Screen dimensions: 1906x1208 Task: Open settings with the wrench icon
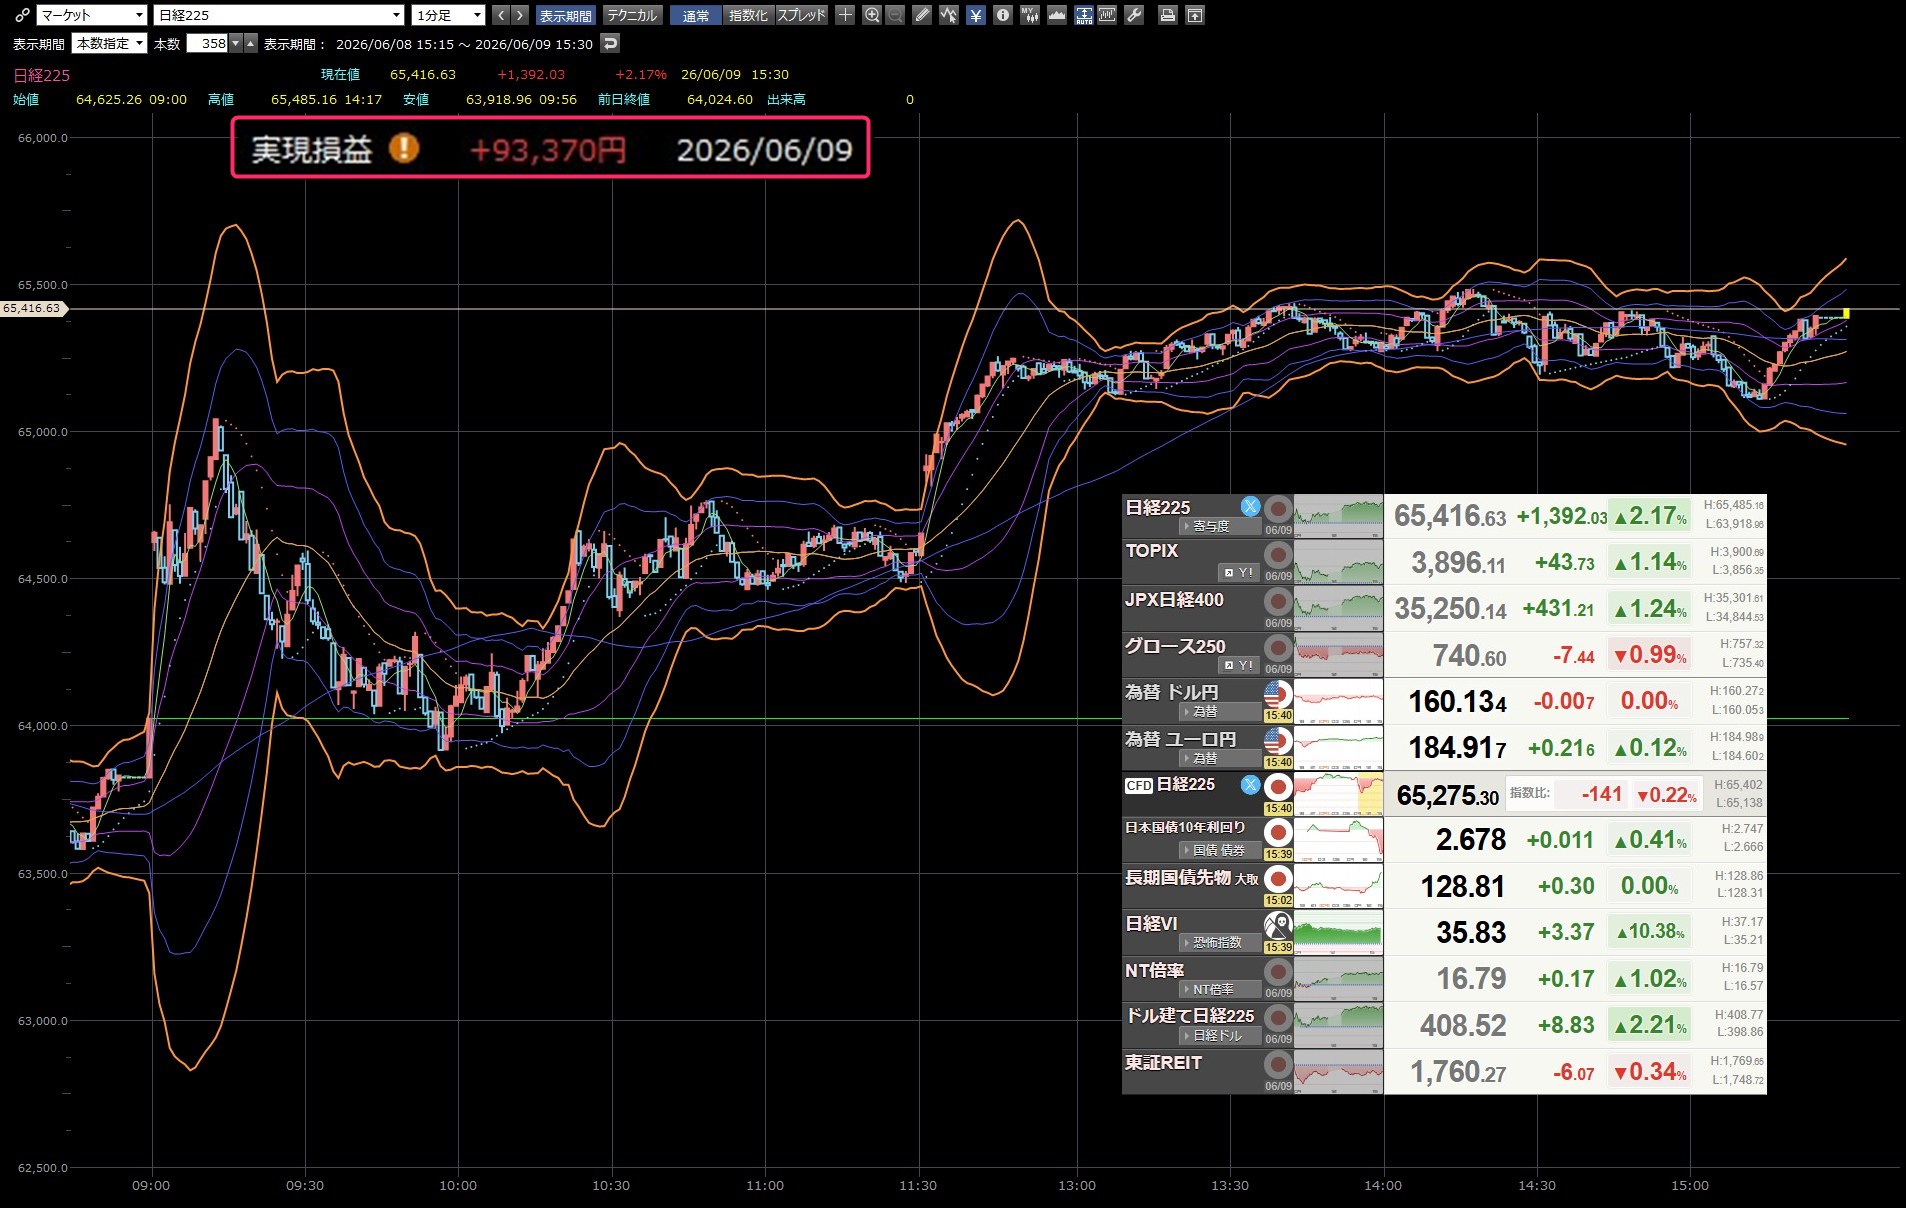(x=1133, y=15)
